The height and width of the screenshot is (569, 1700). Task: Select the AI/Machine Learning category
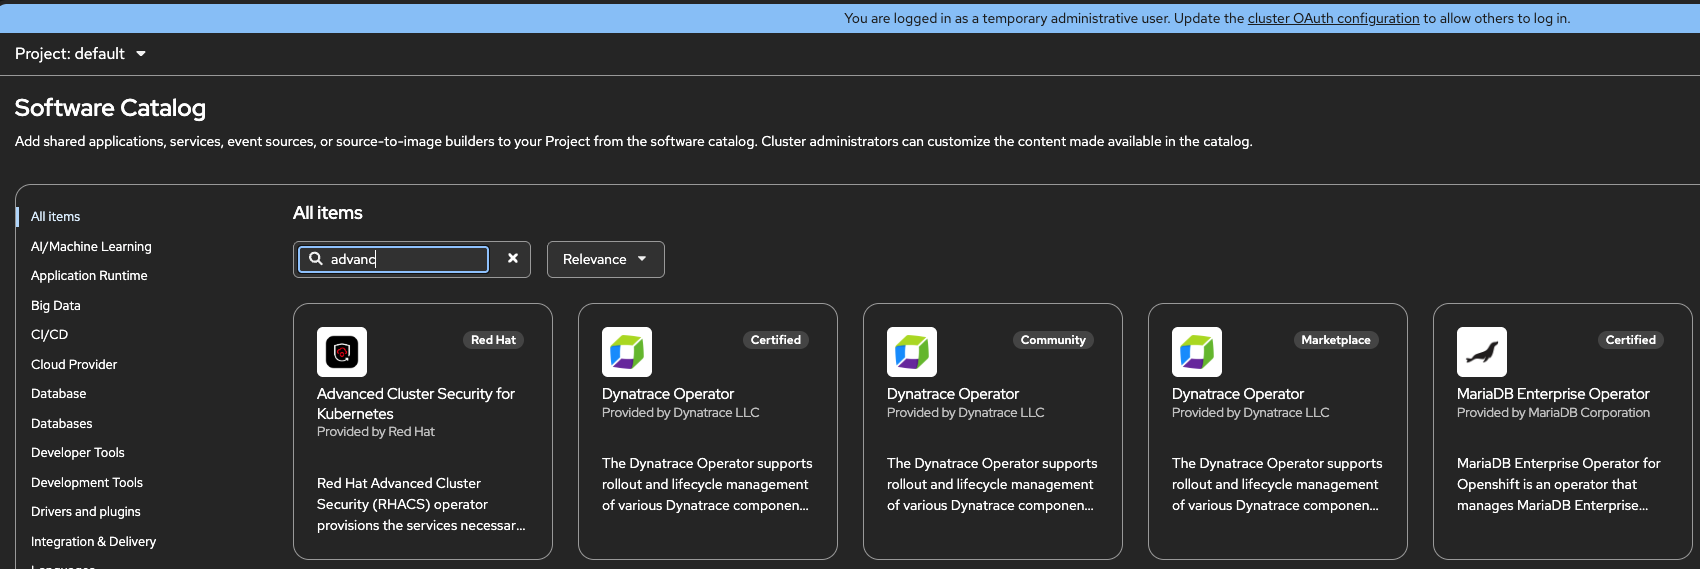pos(91,246)
